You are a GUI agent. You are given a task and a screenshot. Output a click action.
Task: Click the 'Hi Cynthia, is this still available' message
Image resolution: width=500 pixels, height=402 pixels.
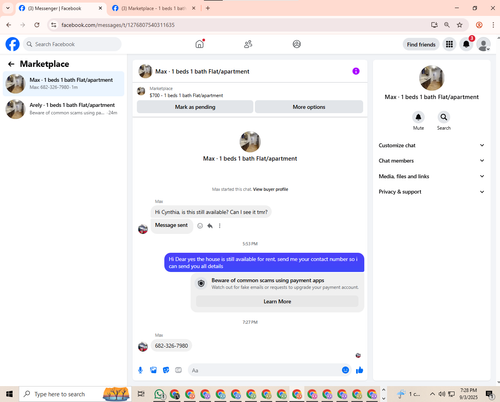click(x=211, y=212)
